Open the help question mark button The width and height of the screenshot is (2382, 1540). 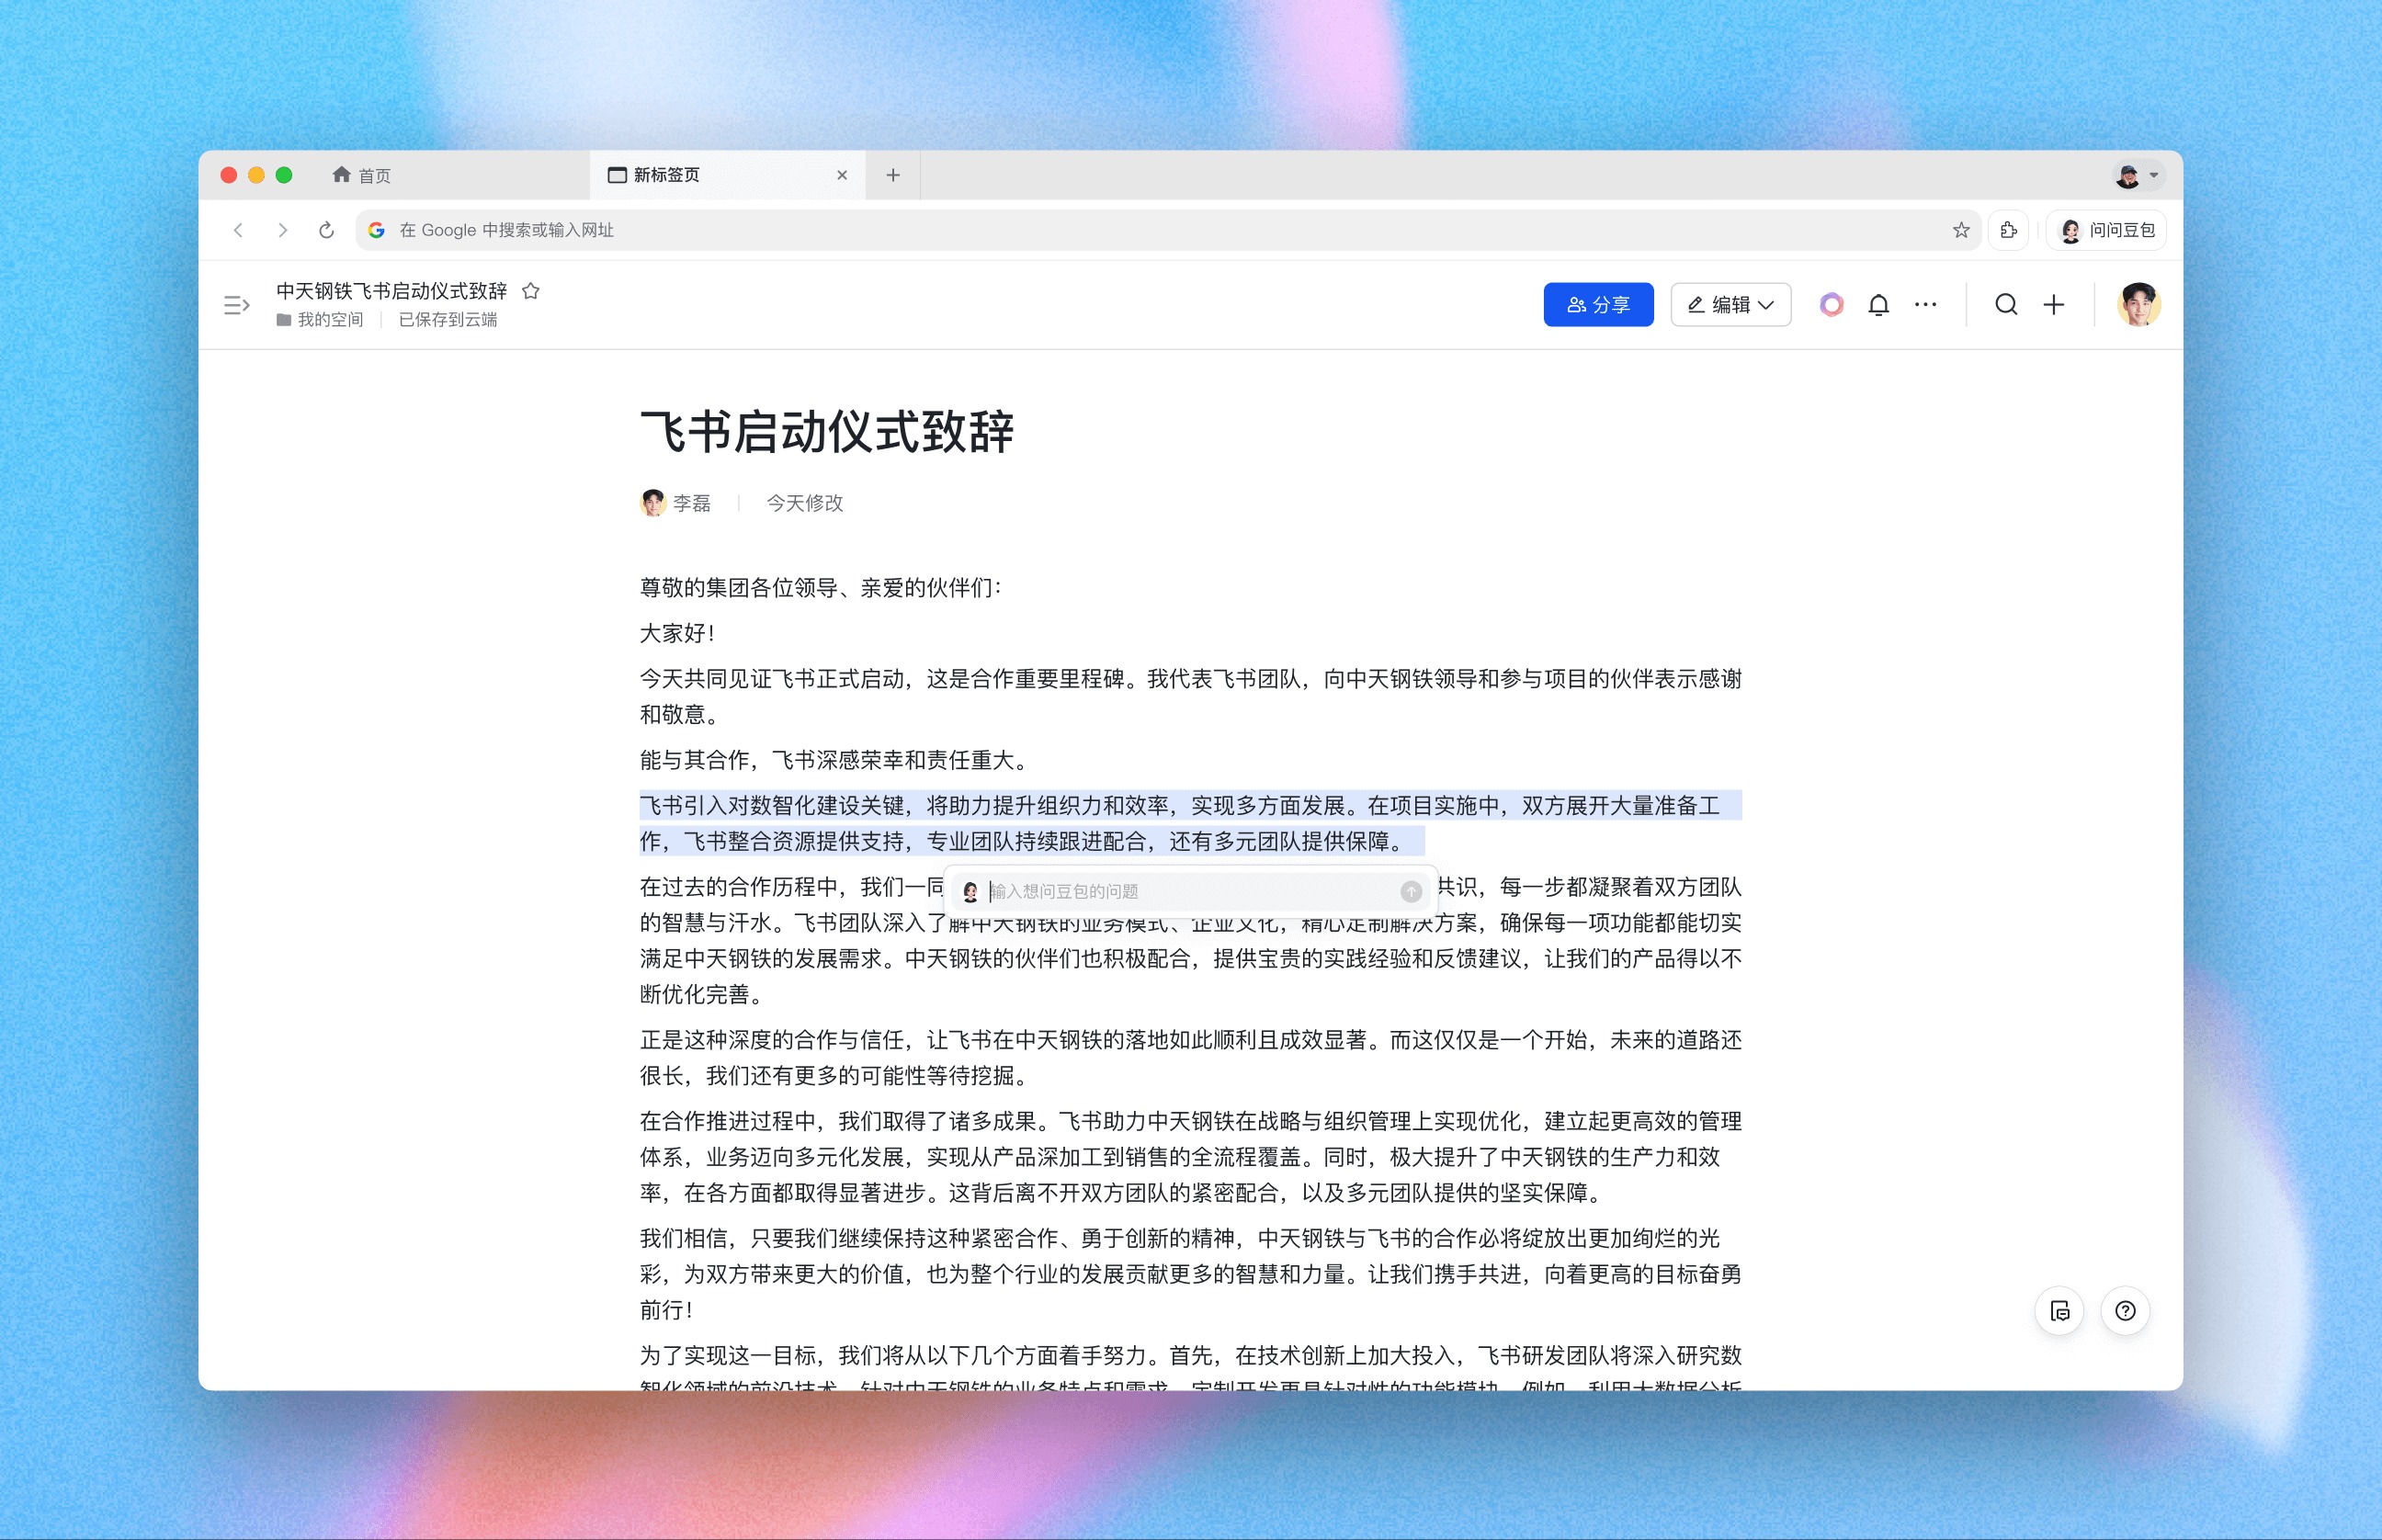2125,1311
